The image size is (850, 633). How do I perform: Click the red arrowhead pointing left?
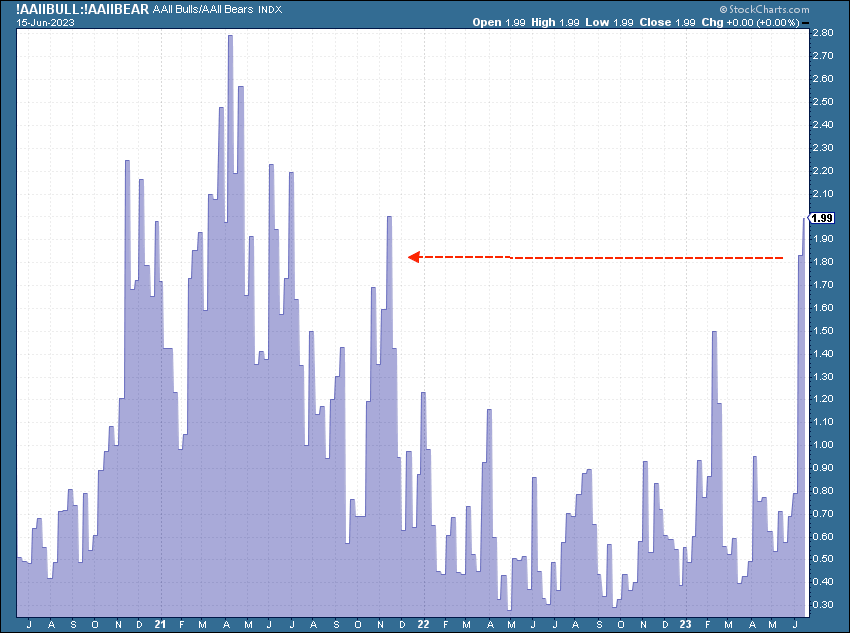[x=413, y=257]
